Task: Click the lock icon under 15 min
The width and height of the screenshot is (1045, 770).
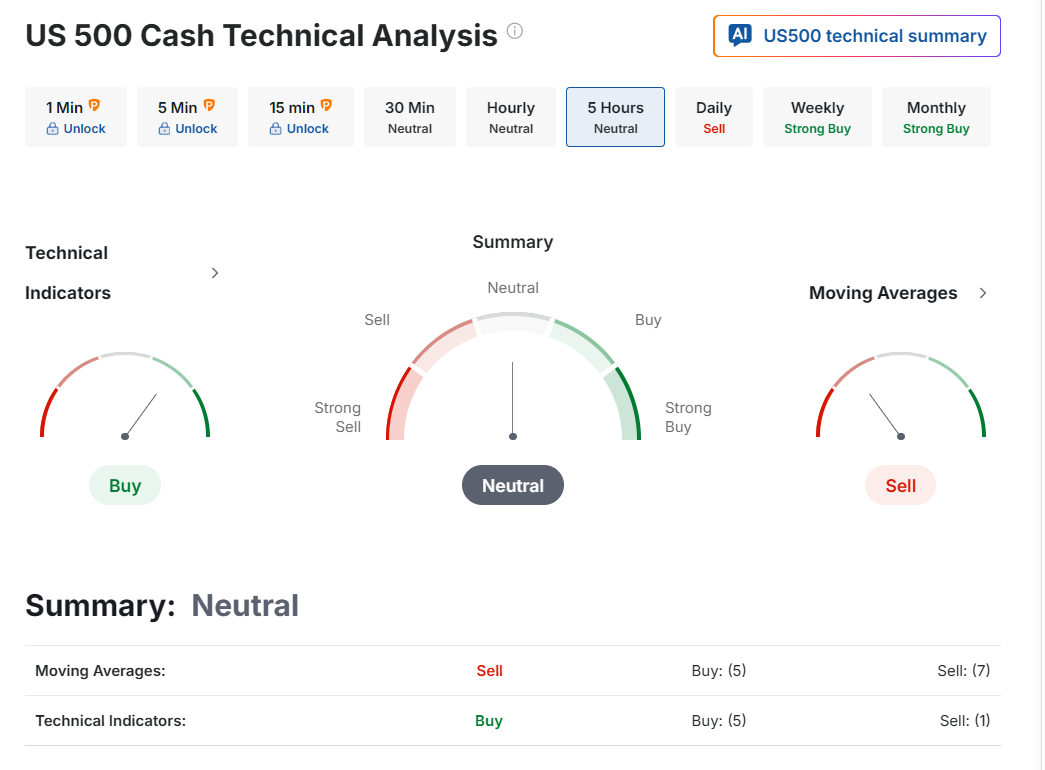Action: pyautogui.click(x=276, y=129)
